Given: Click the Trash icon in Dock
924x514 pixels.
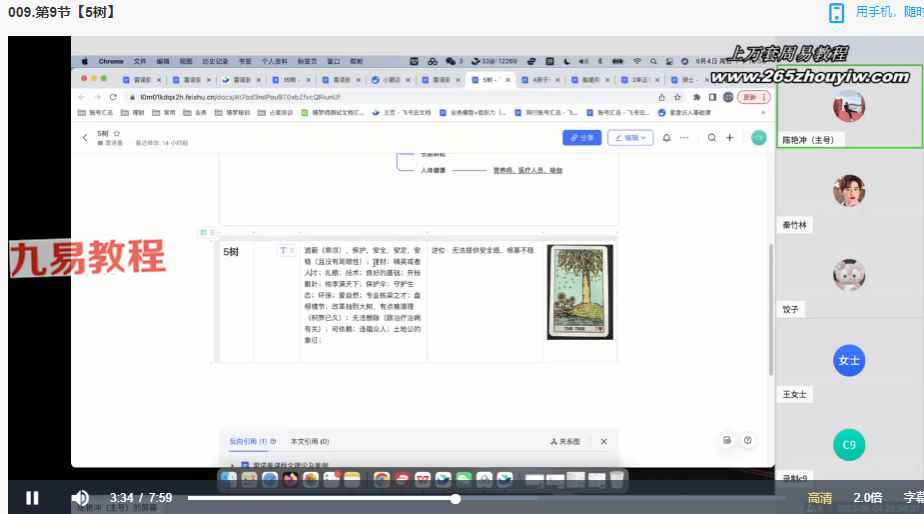Looking at the screenshot, I should pyautogui.click(x=616, y=479).
